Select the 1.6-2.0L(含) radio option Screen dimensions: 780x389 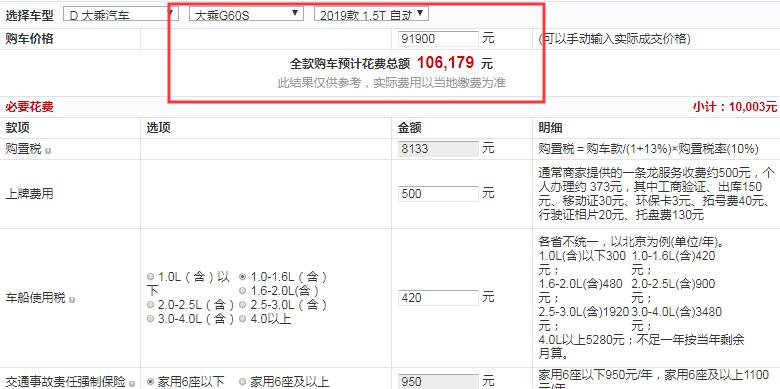tap(242, 291)
